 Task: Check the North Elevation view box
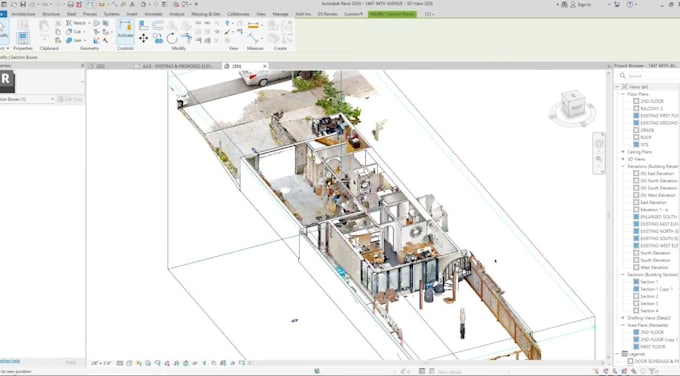pyautogui.click(x=636, y=253)
